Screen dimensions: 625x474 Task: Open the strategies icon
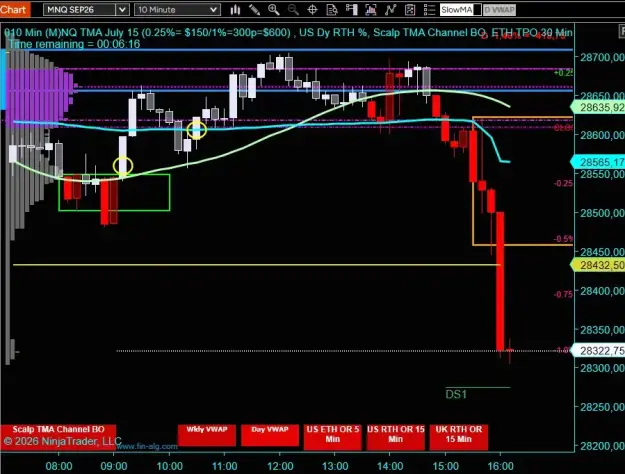(390, 10)
